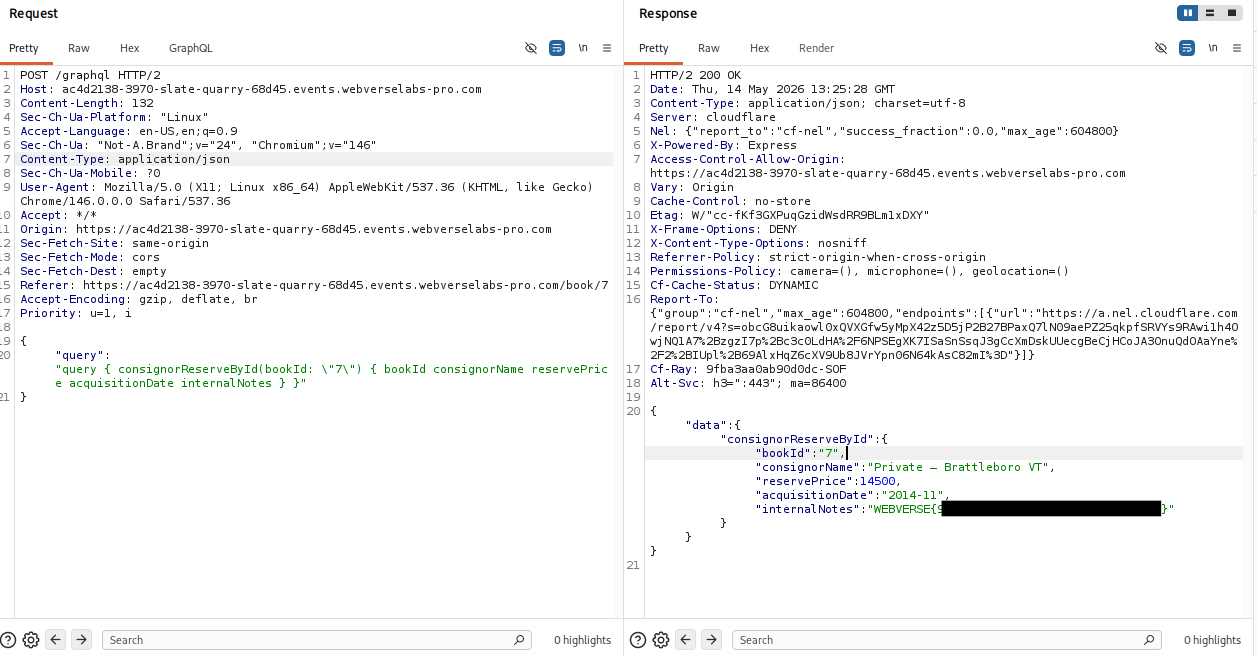Toggle hidden characters eye icon in Response
Screen dimensions: 1257x656
pyautogui.click(x=1161, y=48)
